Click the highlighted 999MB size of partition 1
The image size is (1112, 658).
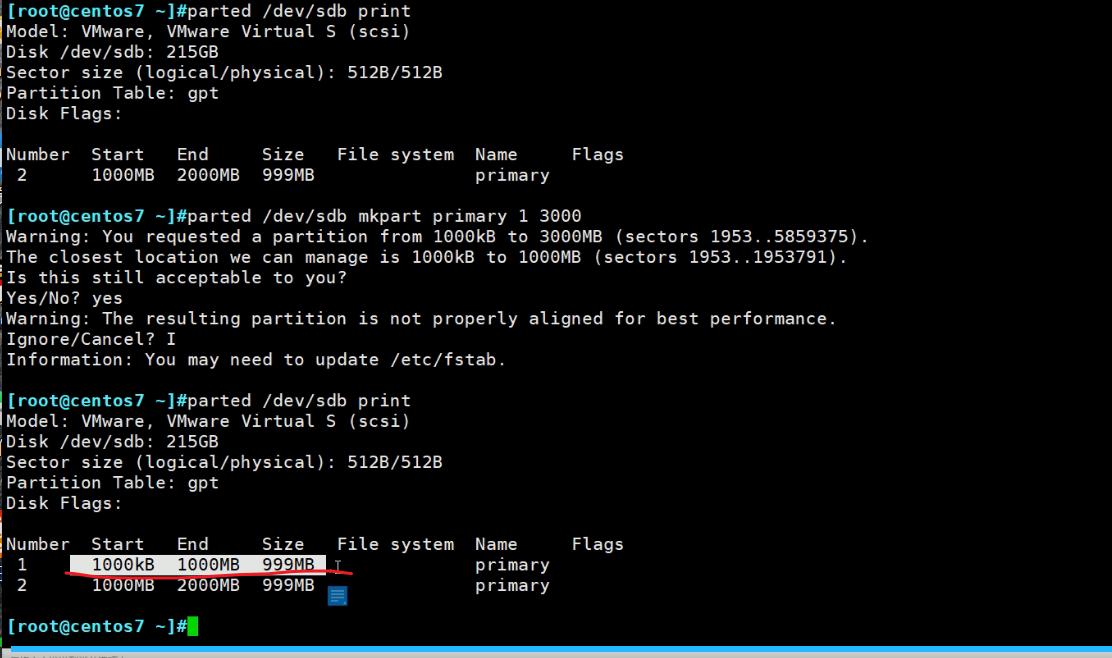click(x=288, y=565)
